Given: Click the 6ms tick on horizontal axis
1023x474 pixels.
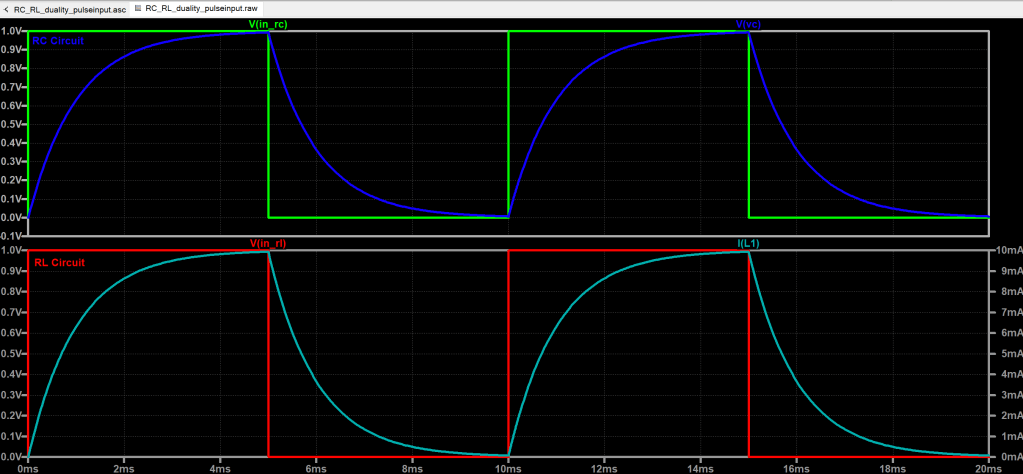Looking at the screenshot, I should (316, 466).
